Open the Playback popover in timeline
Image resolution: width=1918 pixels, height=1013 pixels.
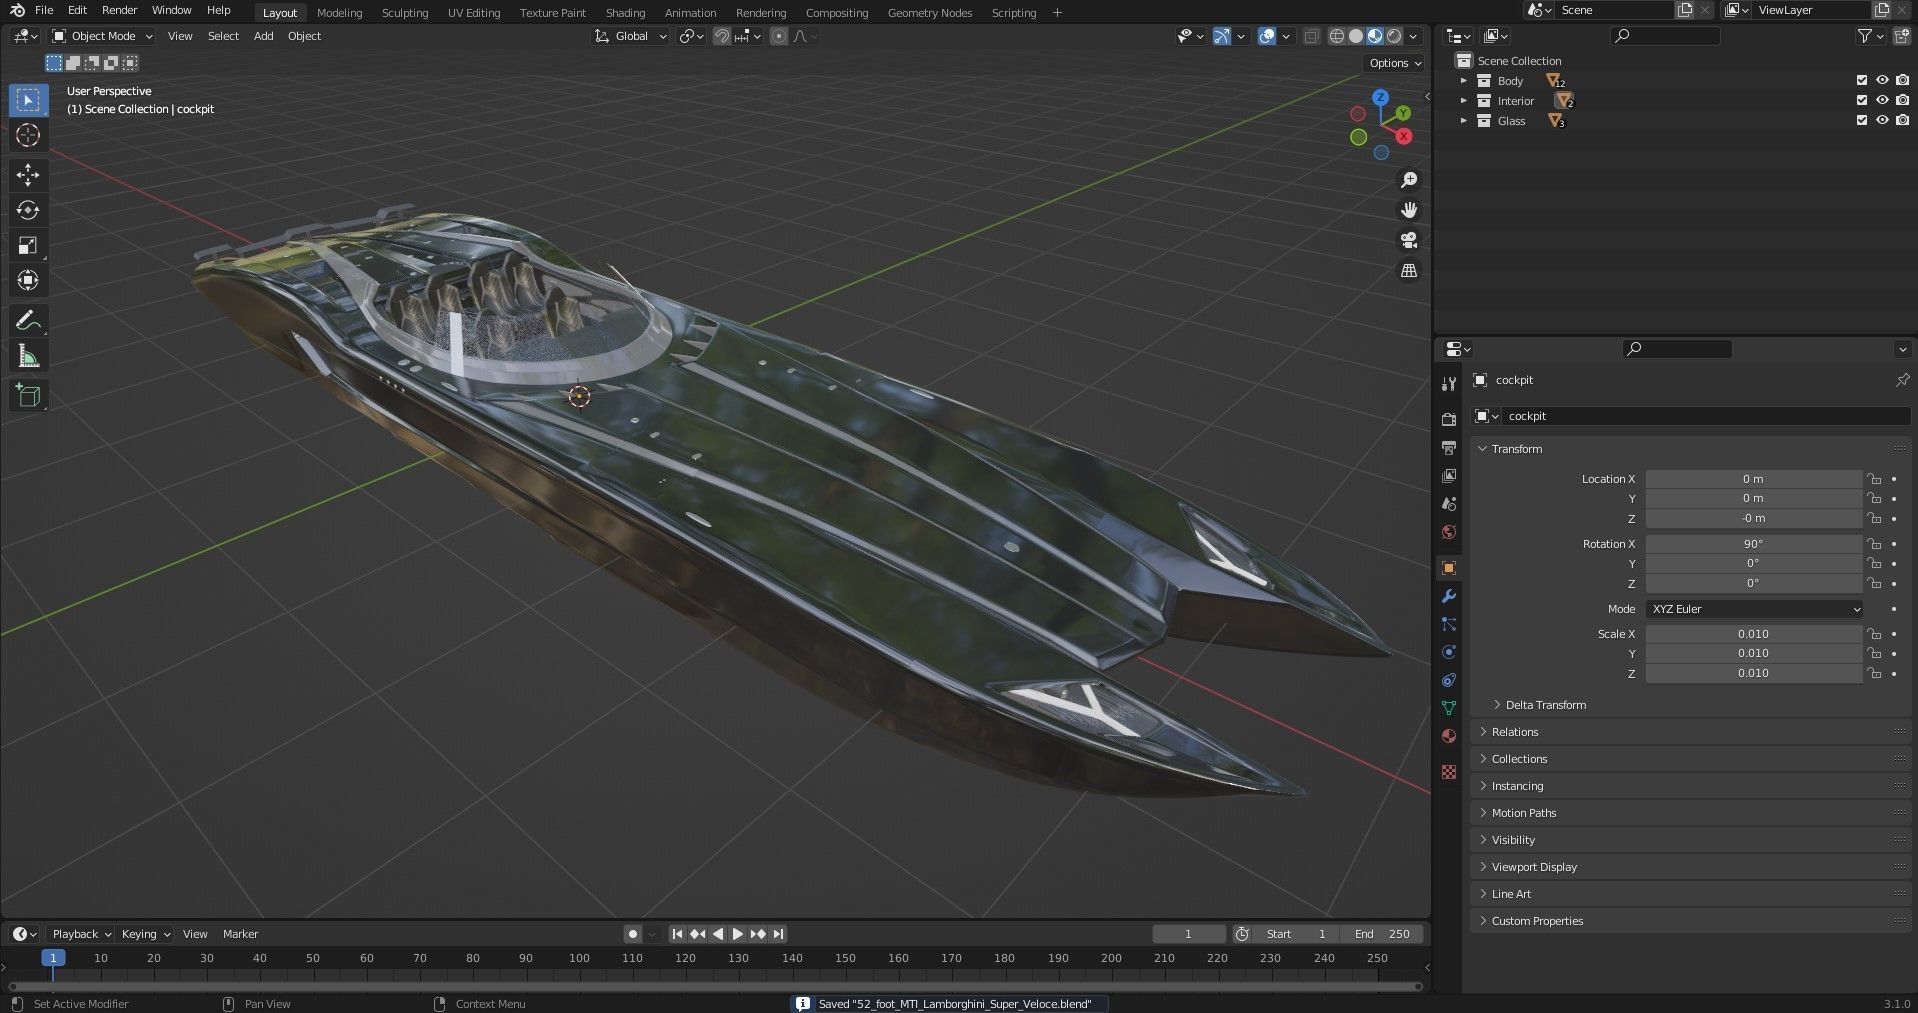point(81,934)
